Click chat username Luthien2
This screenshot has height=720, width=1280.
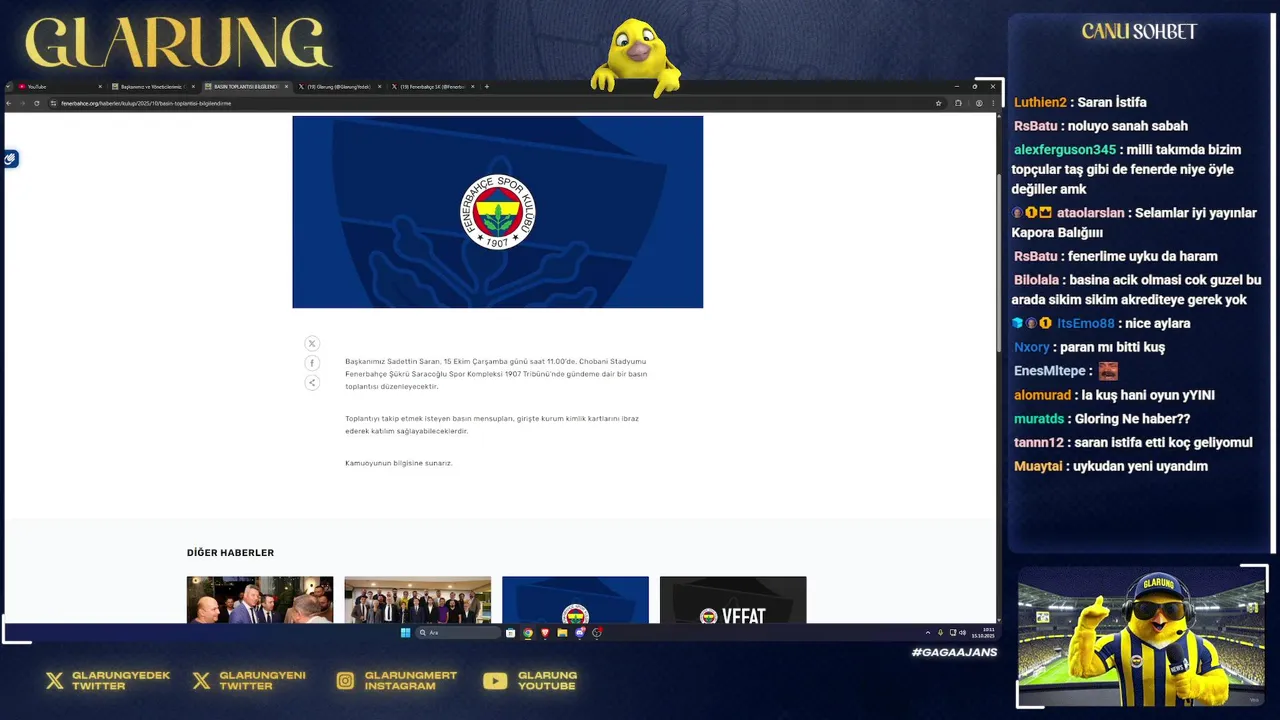pos(1040,102)
